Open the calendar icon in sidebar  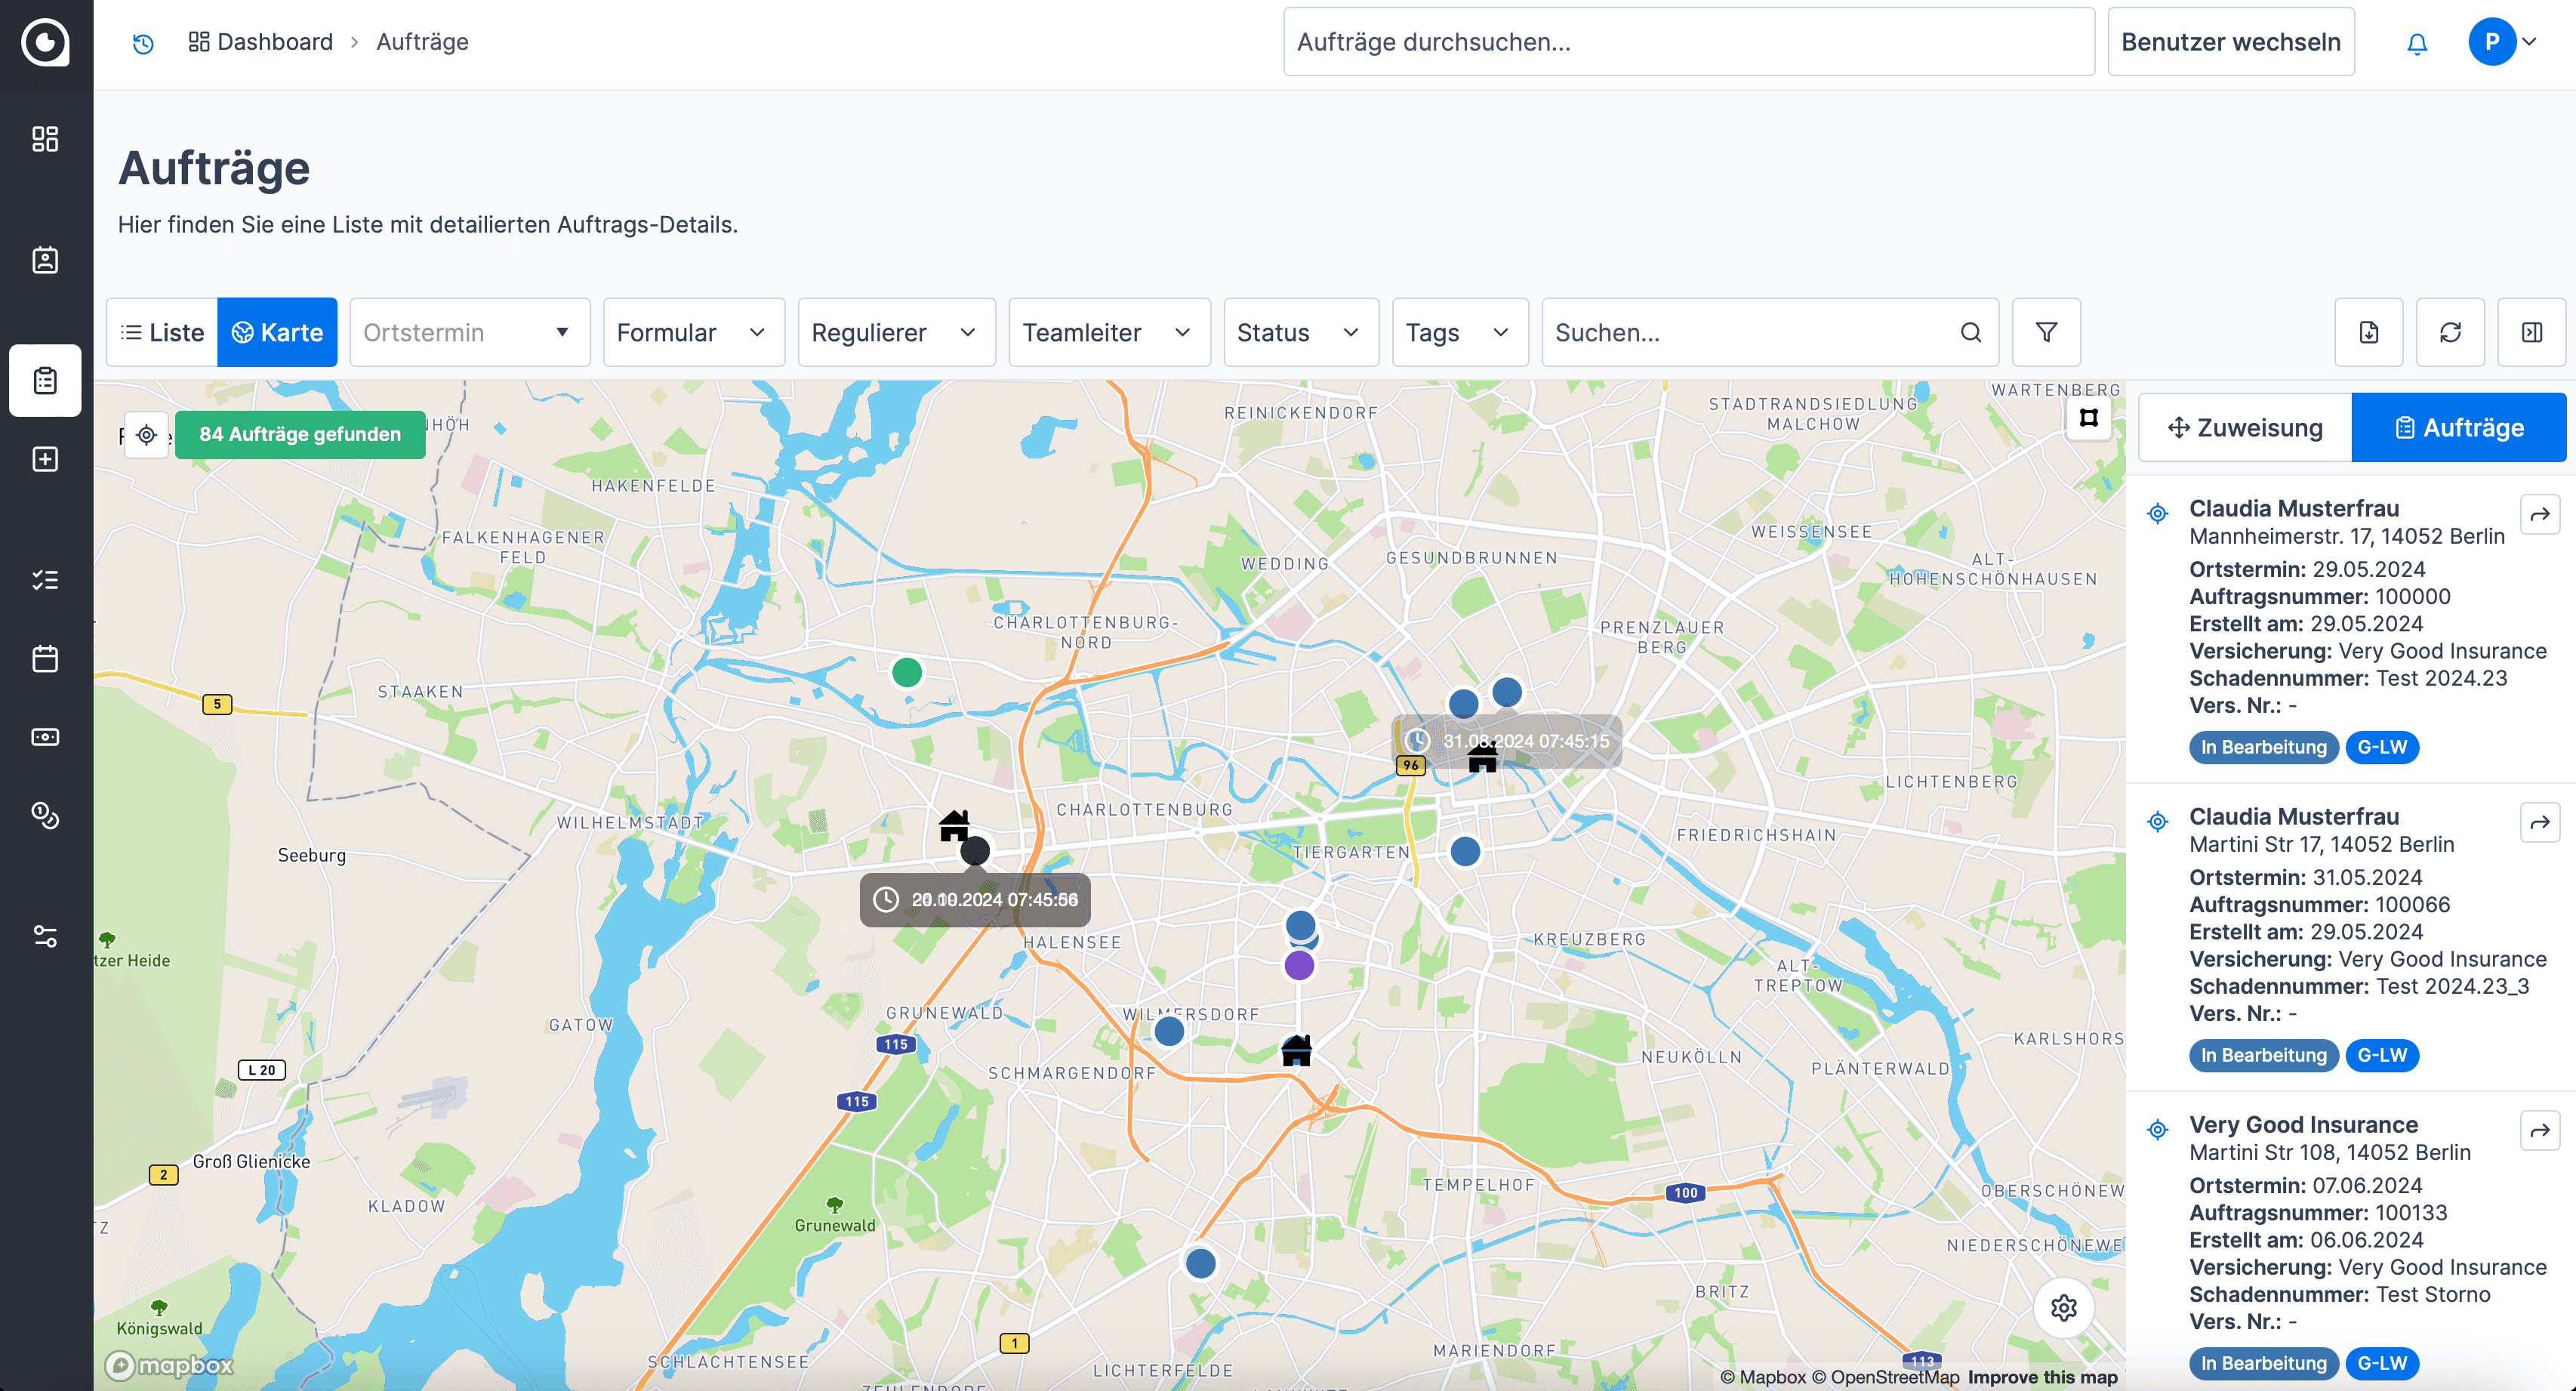[x=45, y=659]
